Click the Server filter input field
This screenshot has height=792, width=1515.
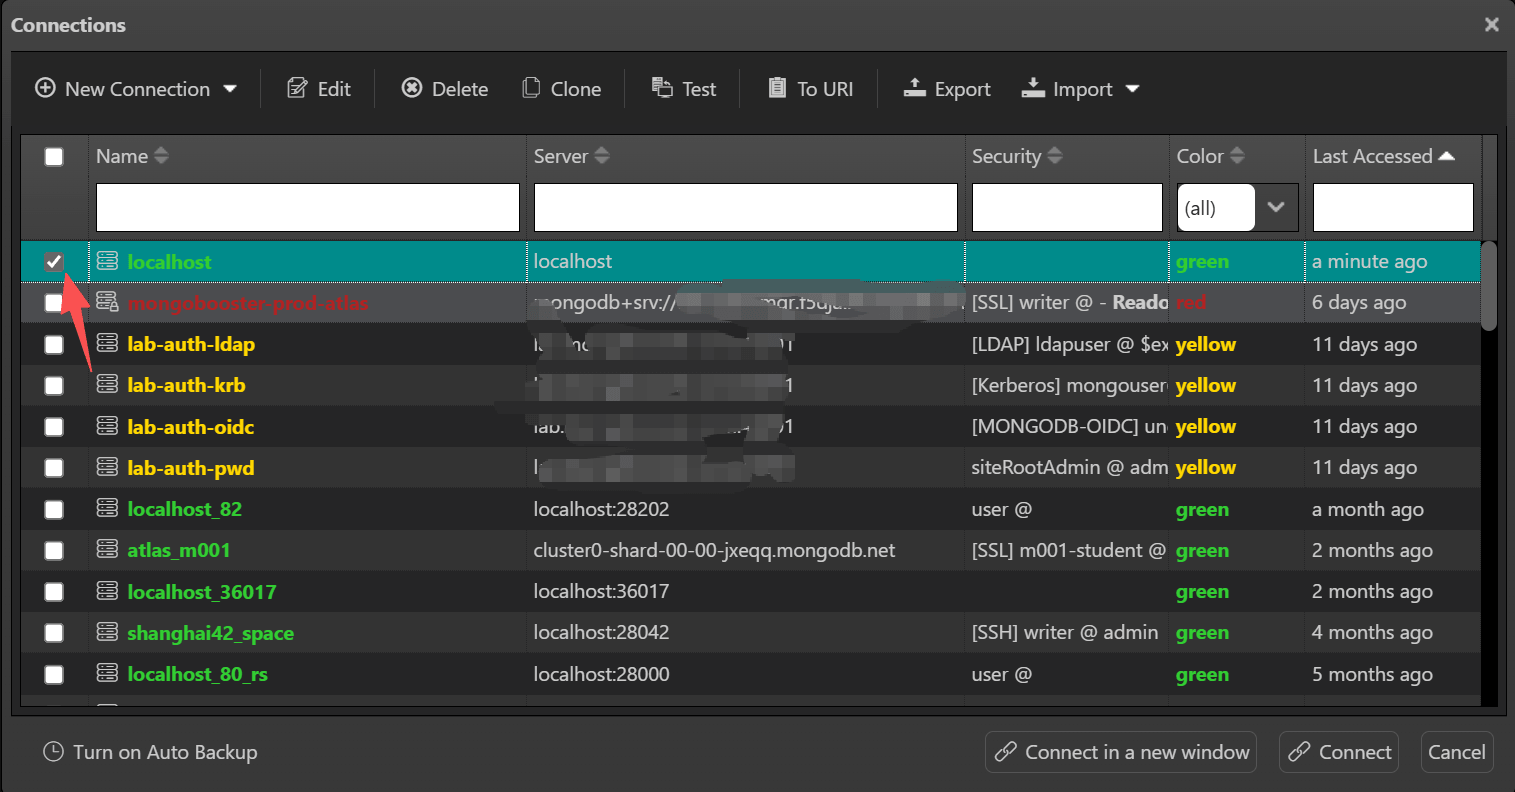(746, 207)
